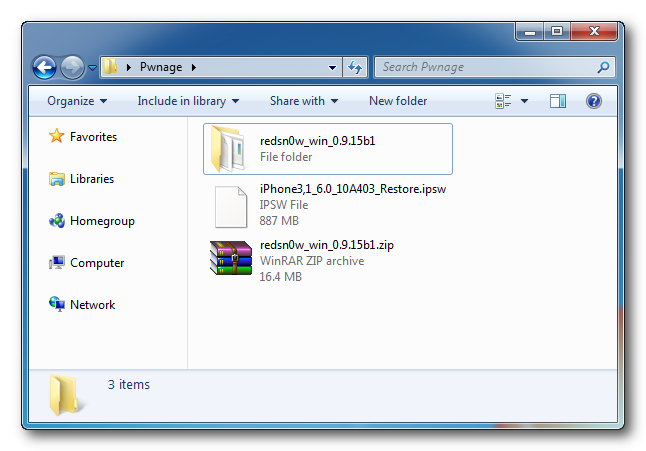This screenshot has height=451, width=646.
Task: Click the 'IPSW File' type label
Action: pyautogui.click(x=284, y=205)
